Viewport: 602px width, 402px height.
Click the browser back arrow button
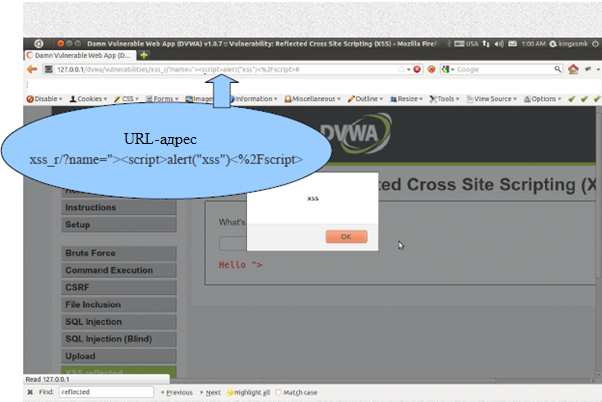pyautogui.click(x=32, y=69)
